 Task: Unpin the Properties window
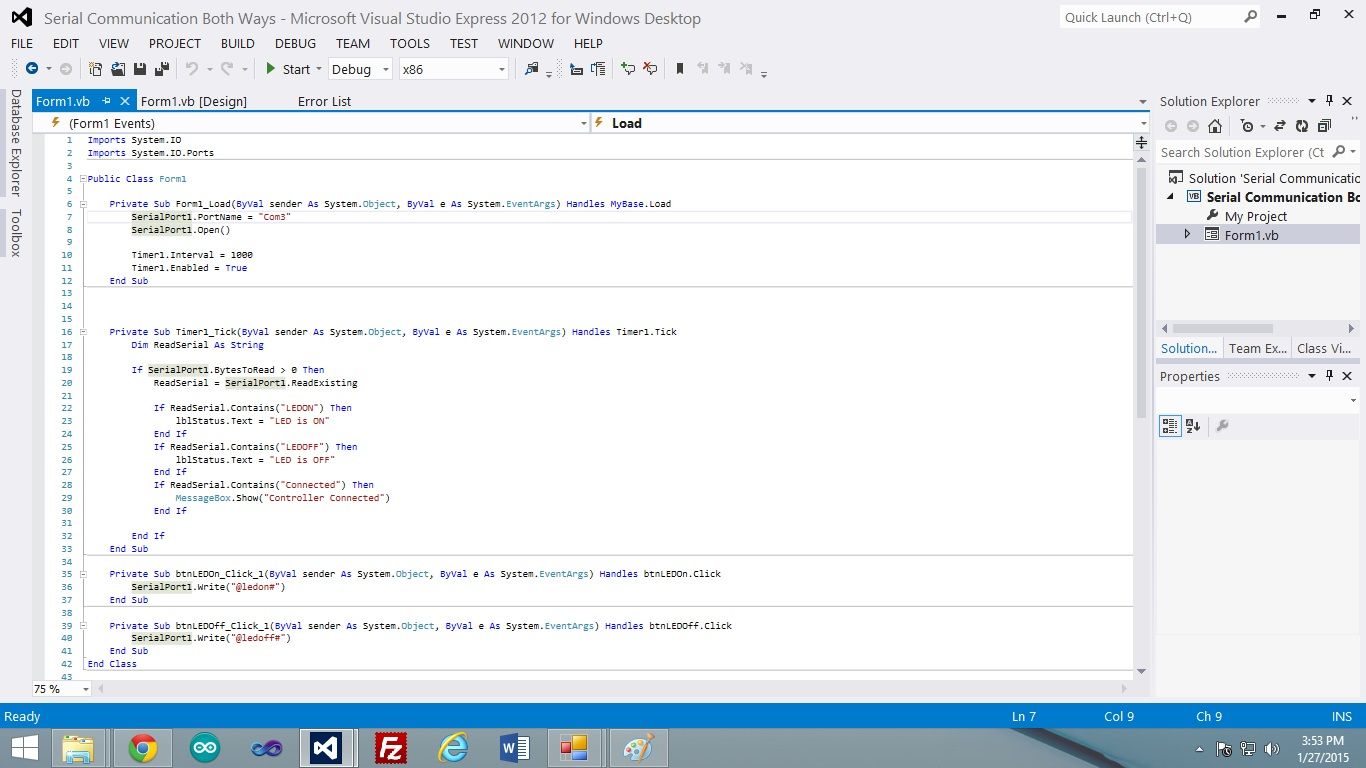(1329, 376)
